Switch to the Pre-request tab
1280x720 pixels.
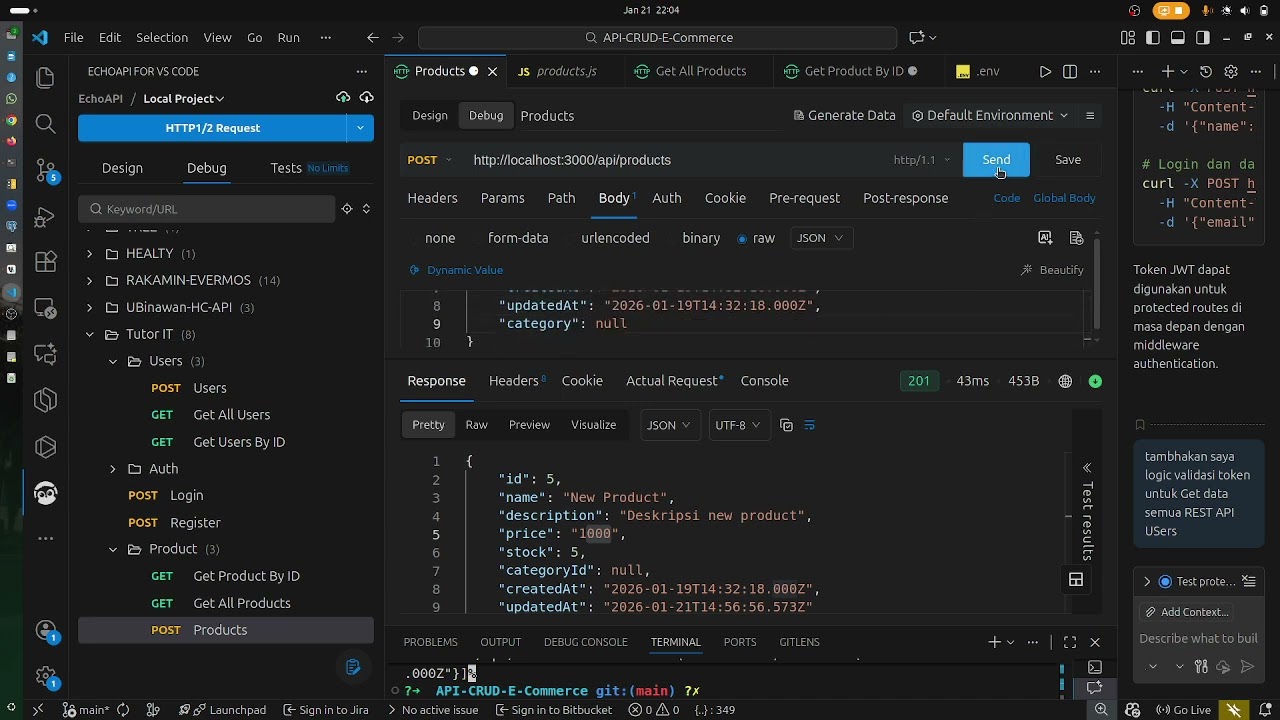[804, 198]
